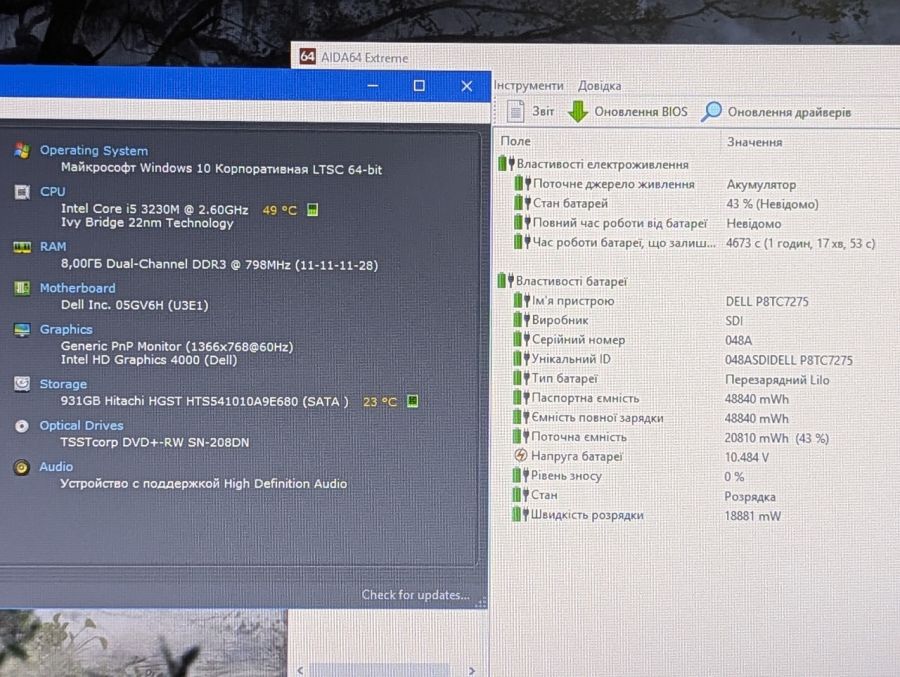
Task: Click the Звіт report toolbar button
Action: [x=531, y=111]
